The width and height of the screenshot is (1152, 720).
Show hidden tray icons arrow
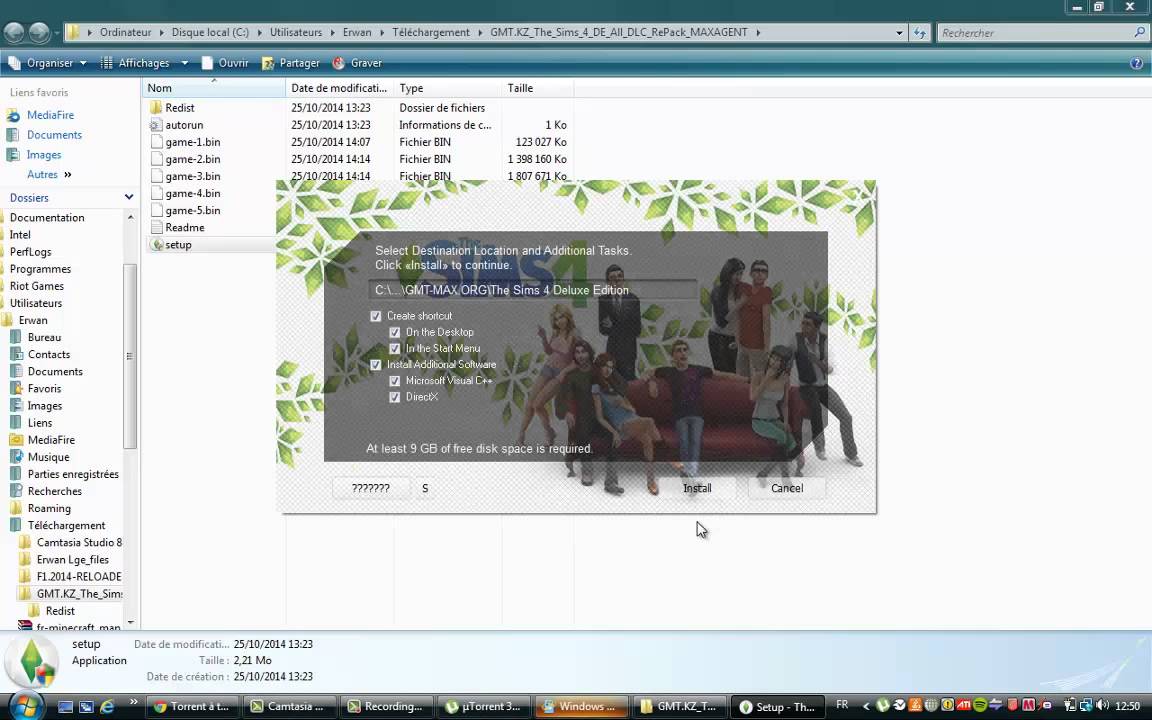865,706
